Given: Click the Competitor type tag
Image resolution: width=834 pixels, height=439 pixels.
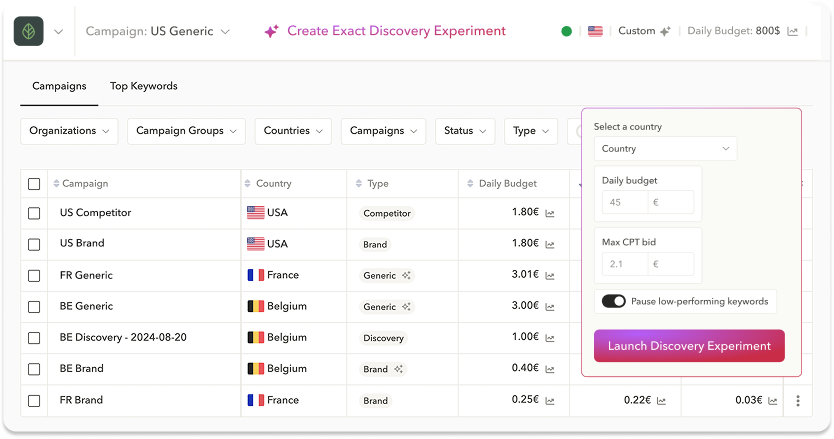Looking at the screenshot, I should click(x=387, y=213).
